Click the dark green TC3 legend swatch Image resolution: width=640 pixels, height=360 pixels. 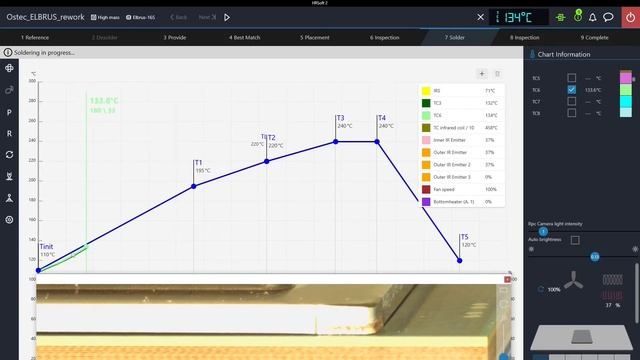[426, 103]
